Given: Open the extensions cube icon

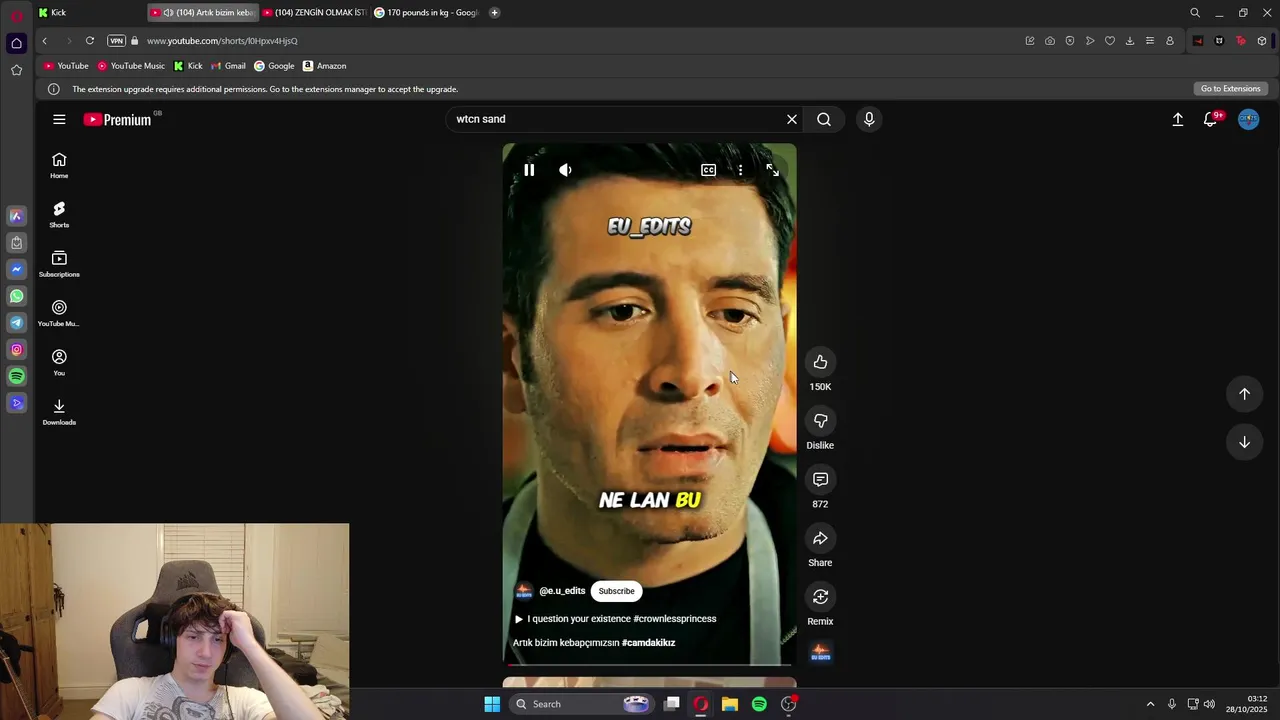Looking at the screenshot, I should point(1262,41).
